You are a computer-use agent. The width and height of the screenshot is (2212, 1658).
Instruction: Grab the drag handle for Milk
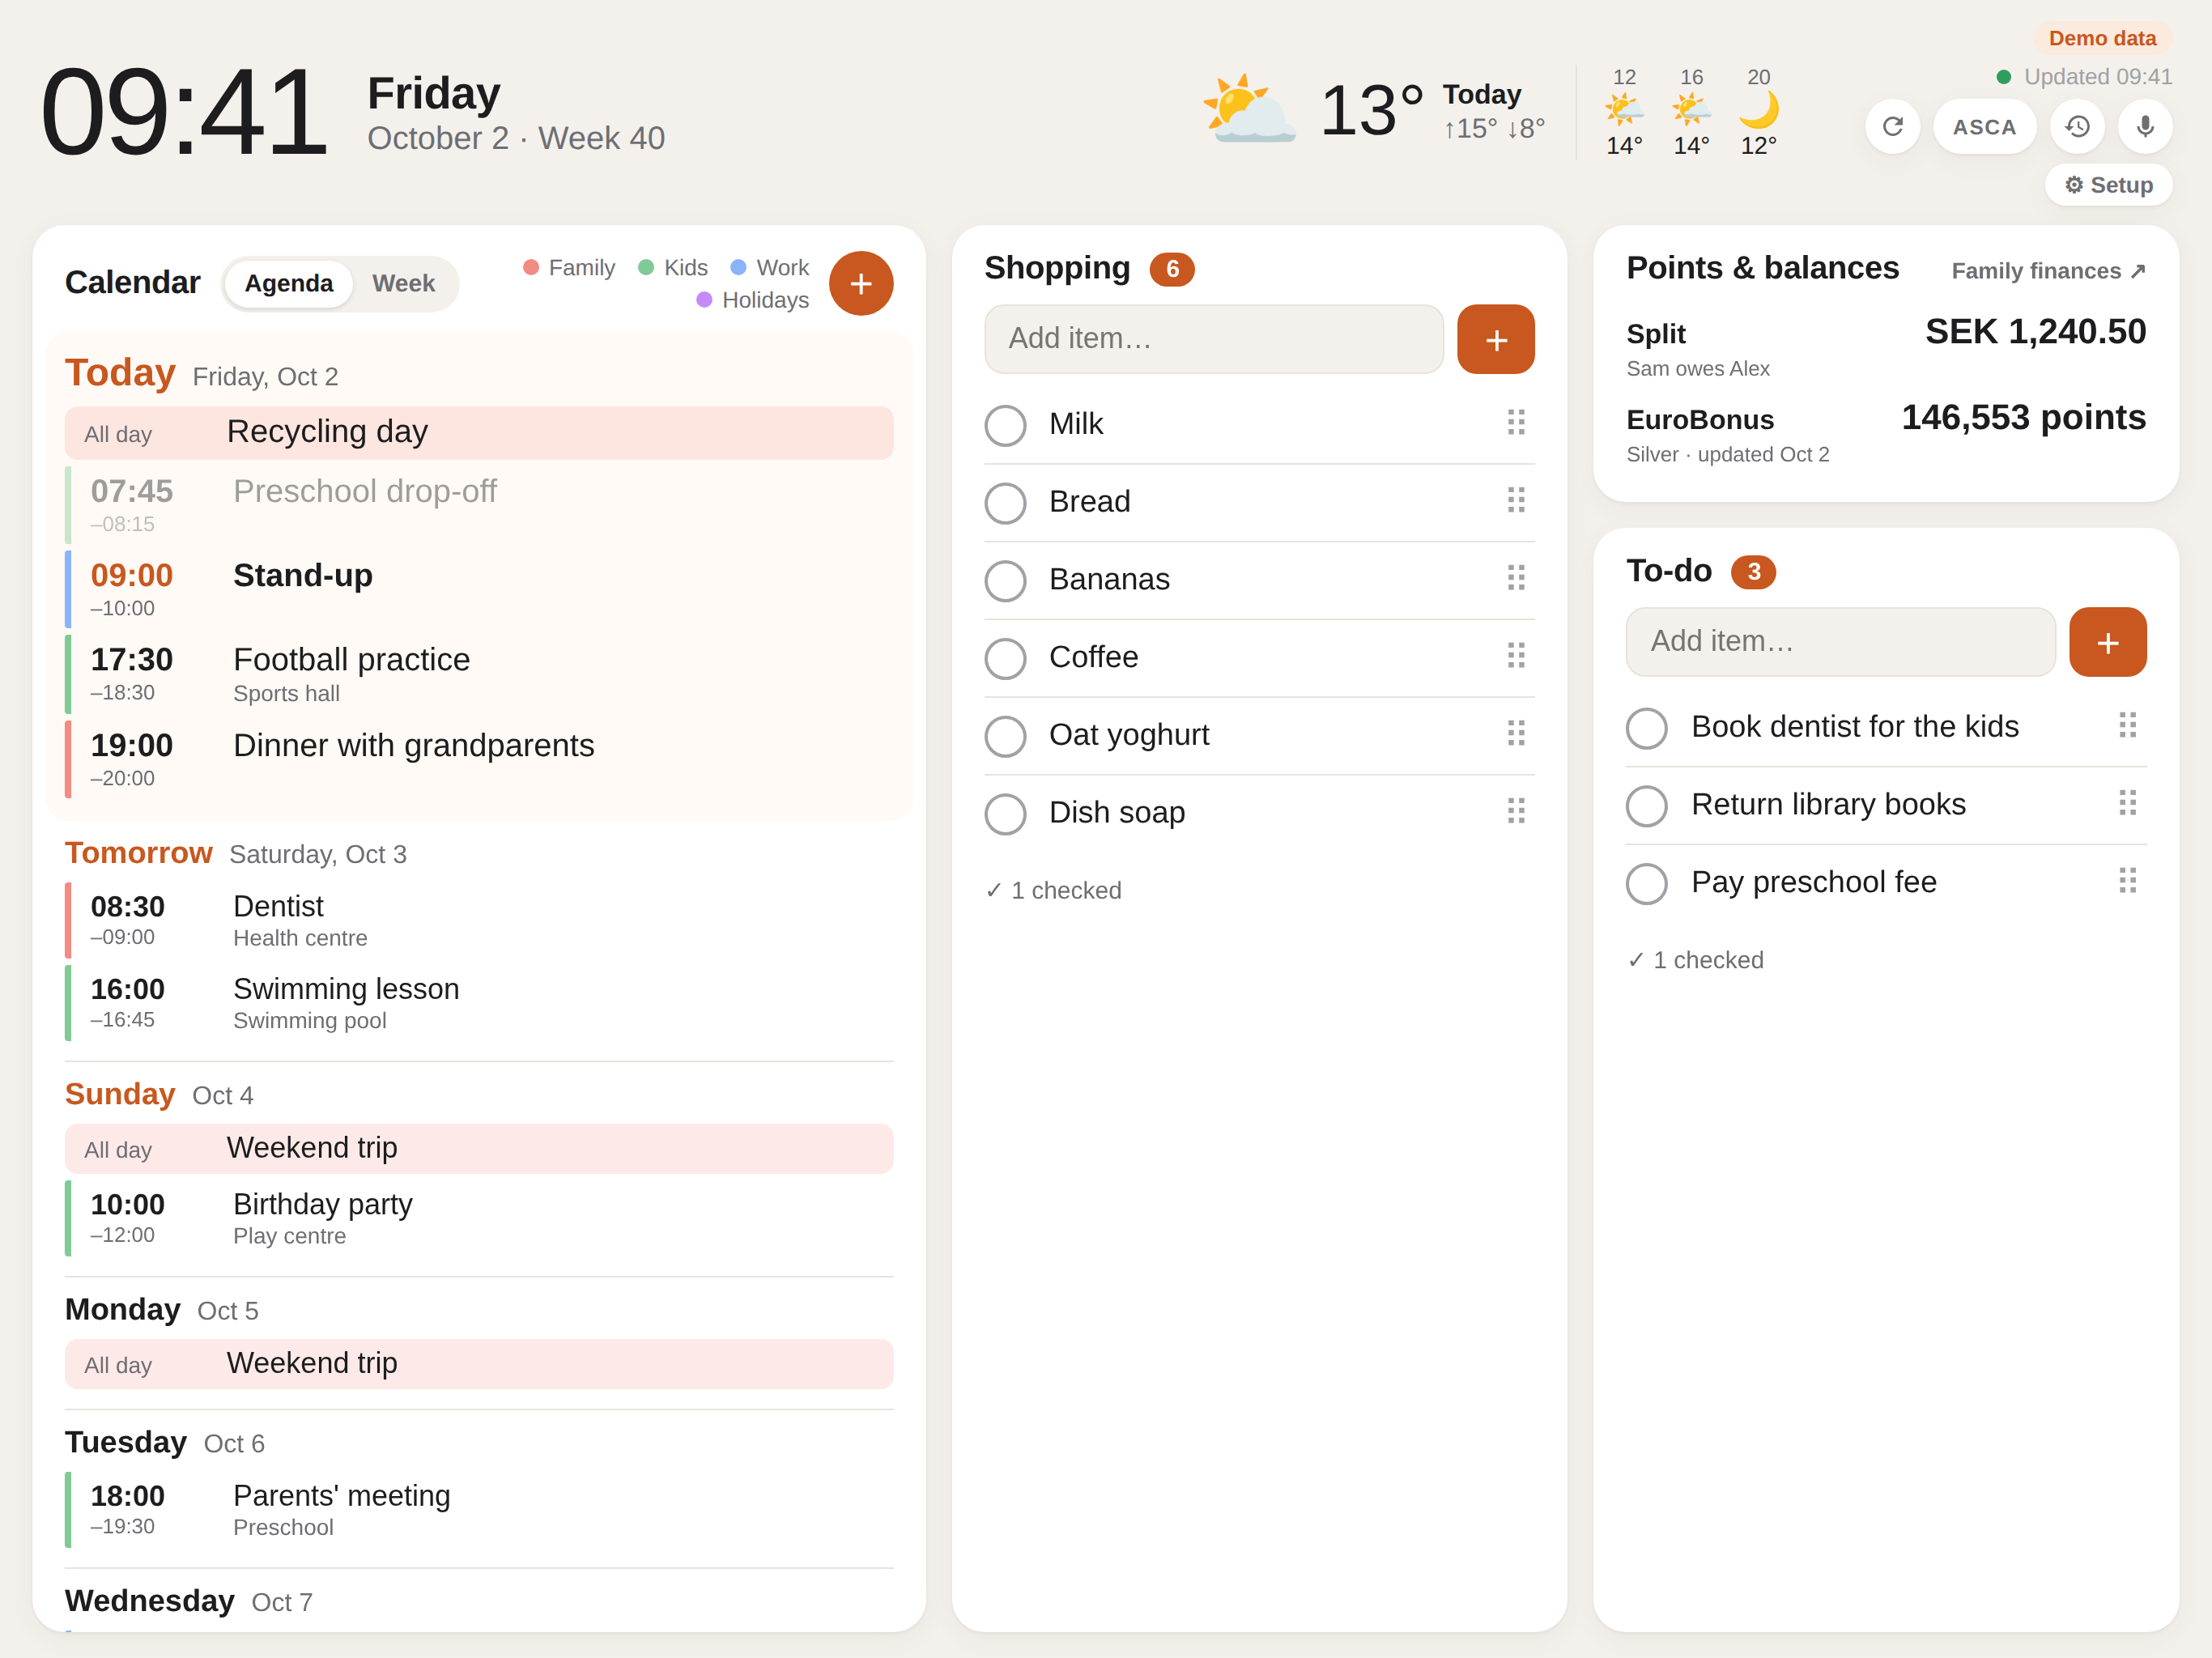[x=1515, y=423]
